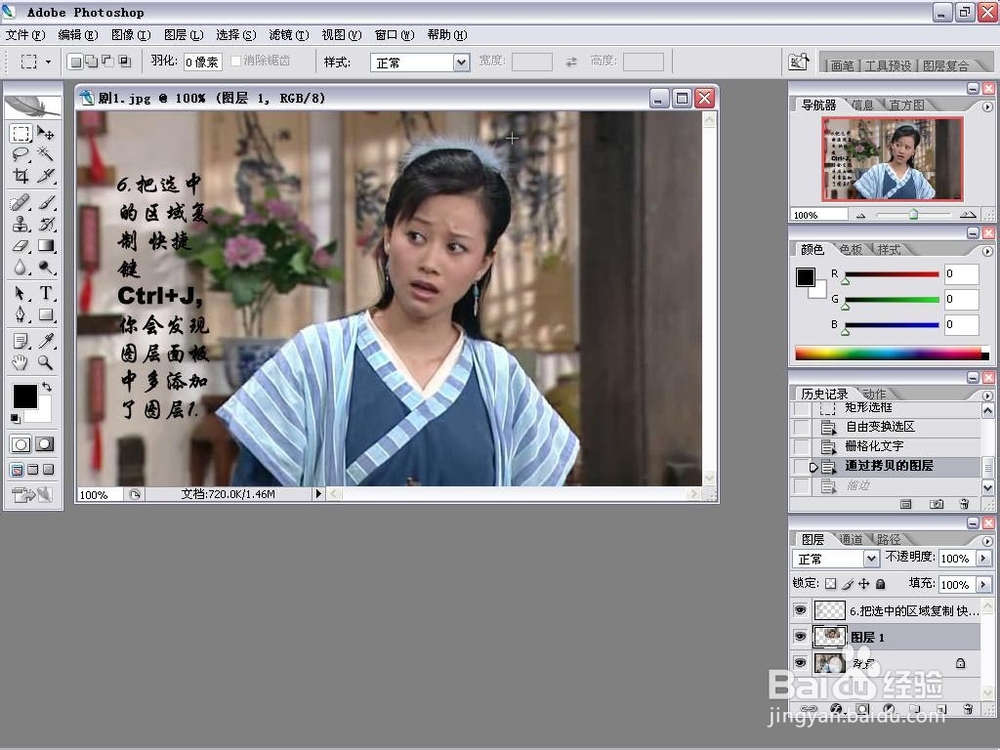Screen dimensions: 1000x750
Task: Open the 滤镜 menu
Action: pos(288,34)
